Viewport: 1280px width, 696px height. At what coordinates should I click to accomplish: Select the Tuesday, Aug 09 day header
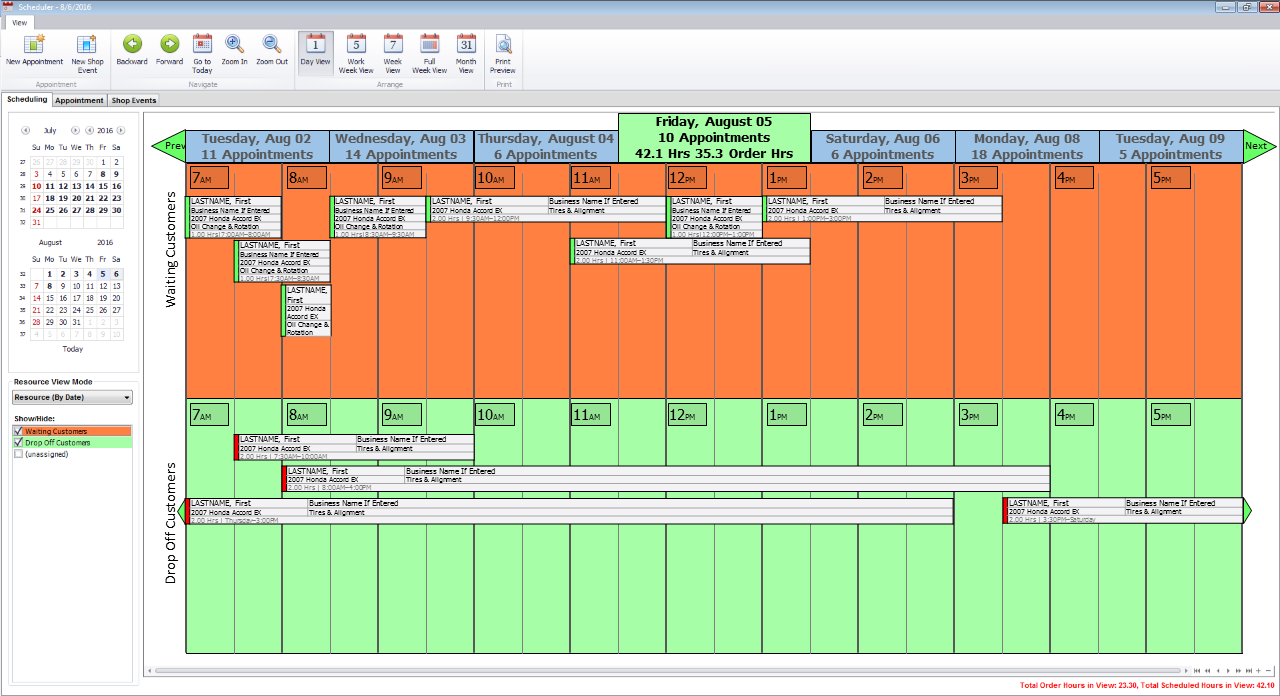[x=1171, y=146]
